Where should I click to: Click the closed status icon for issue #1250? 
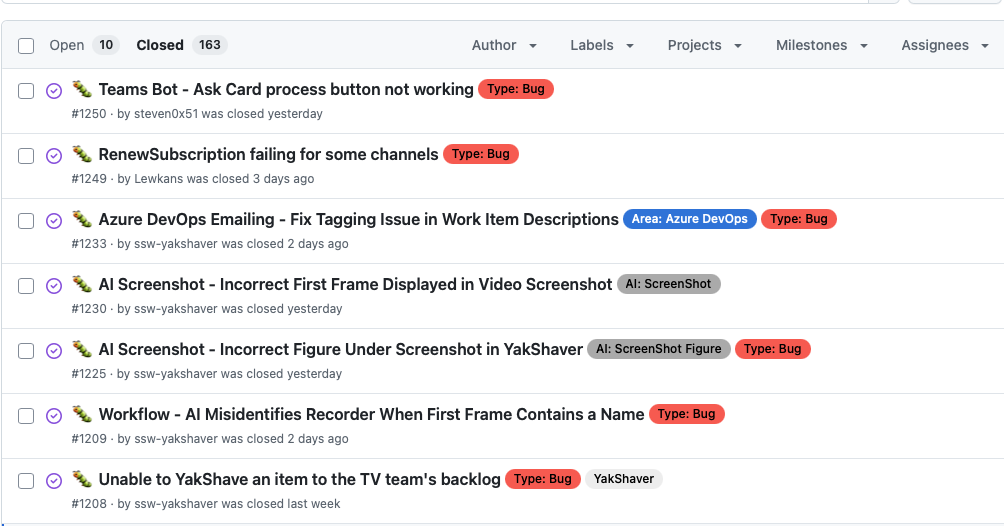(x=54, y=91)
